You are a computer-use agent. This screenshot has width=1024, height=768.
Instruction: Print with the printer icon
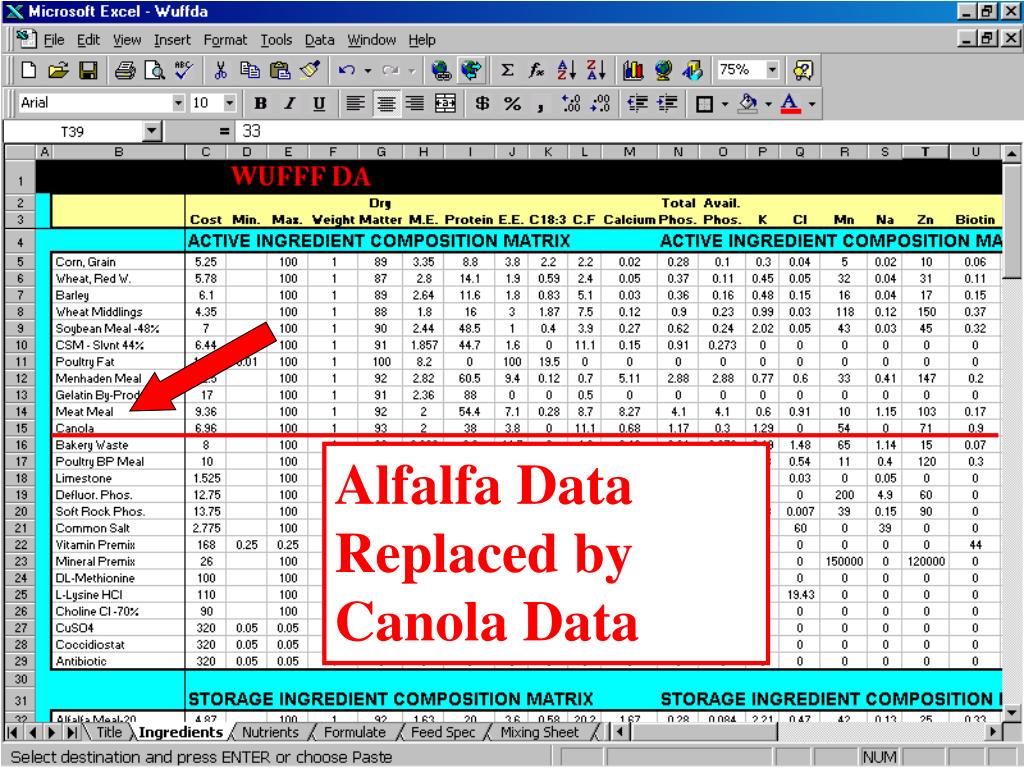(x=125, y=70)
